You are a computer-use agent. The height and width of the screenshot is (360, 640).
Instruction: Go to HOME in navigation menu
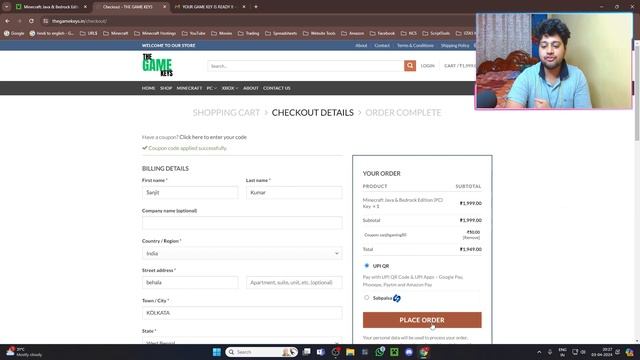point(148,88)
